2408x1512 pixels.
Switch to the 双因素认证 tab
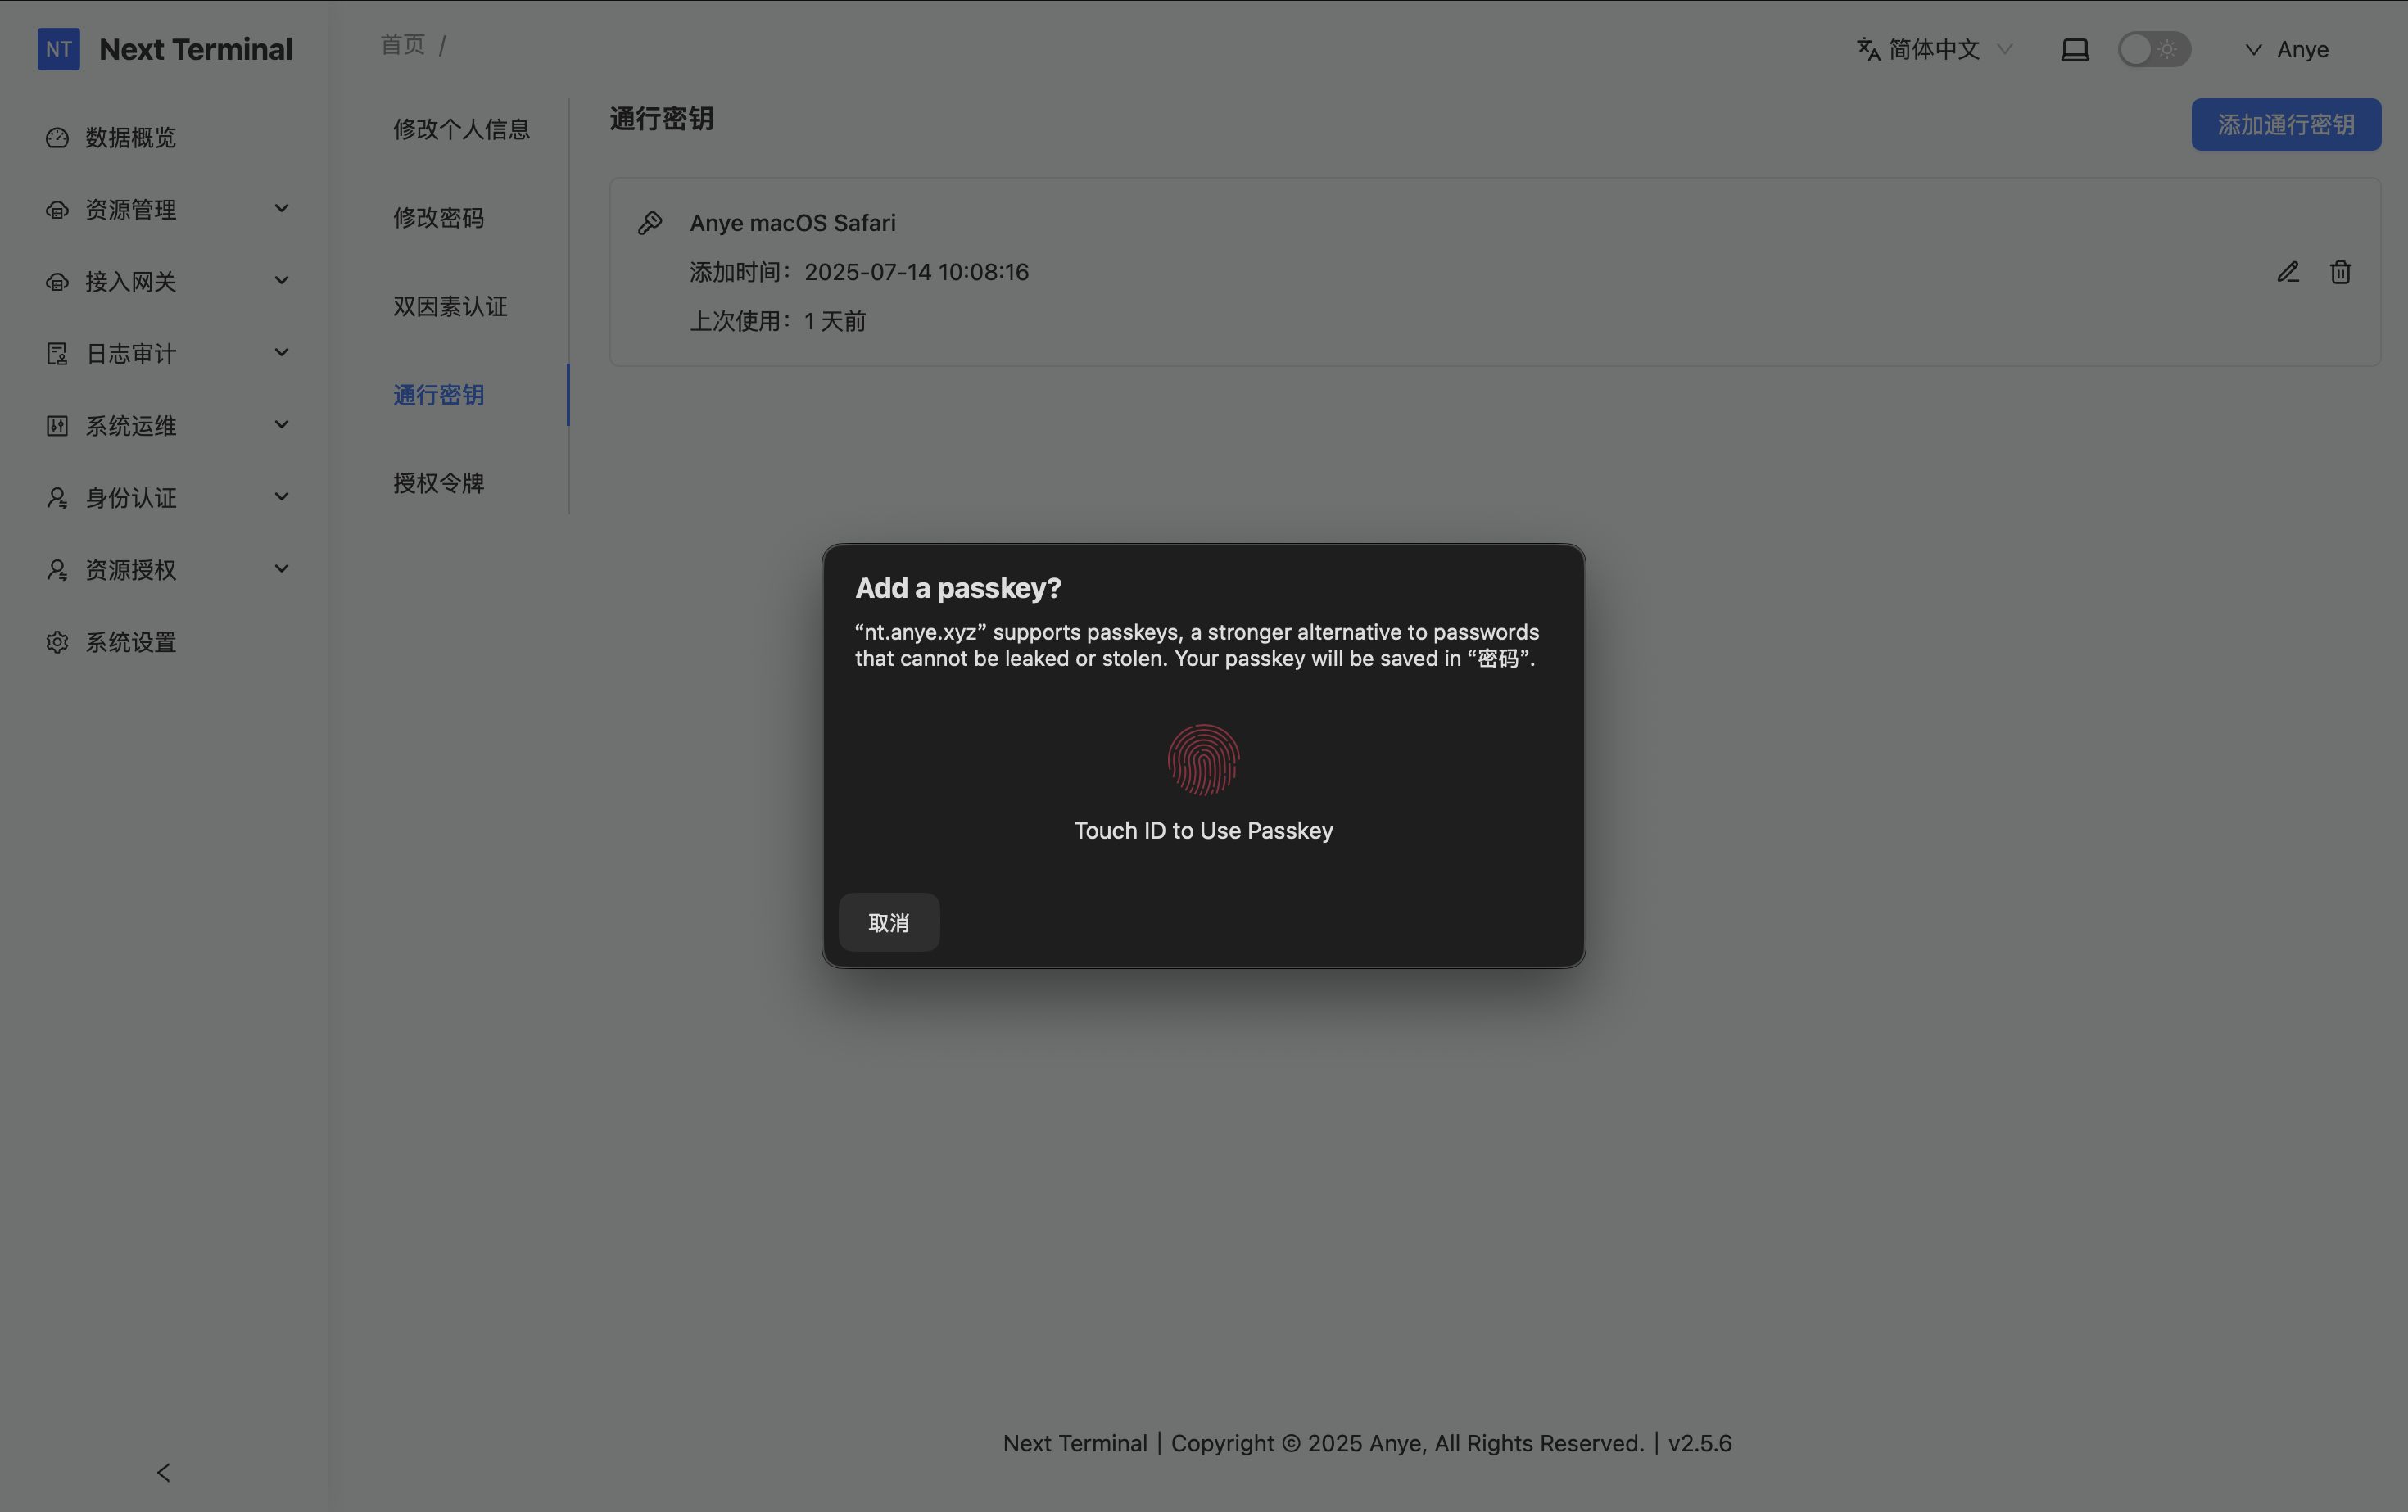coord(450,306)
